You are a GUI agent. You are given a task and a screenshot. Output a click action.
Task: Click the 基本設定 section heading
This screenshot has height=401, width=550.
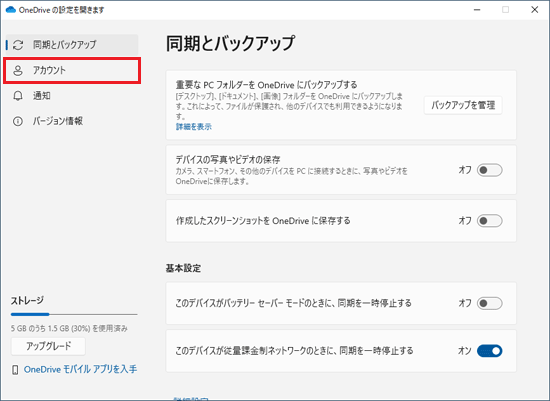point(183,268)
